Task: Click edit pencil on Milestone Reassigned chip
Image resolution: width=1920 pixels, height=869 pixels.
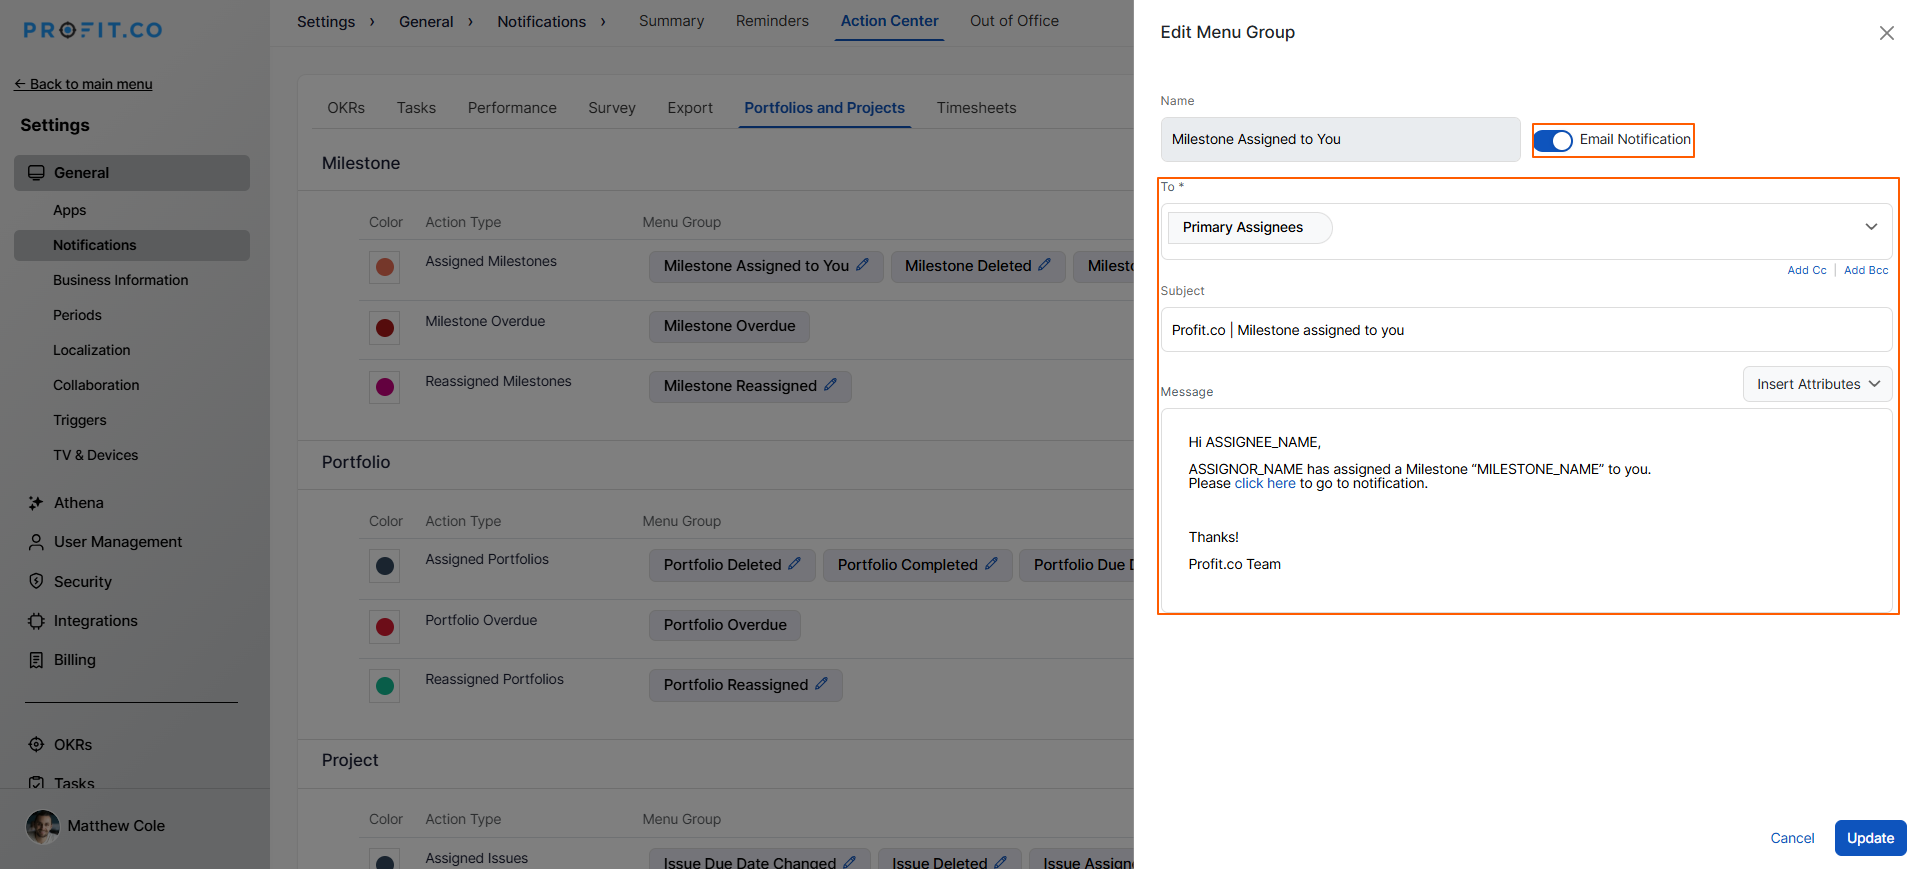Action: [831, 385]
